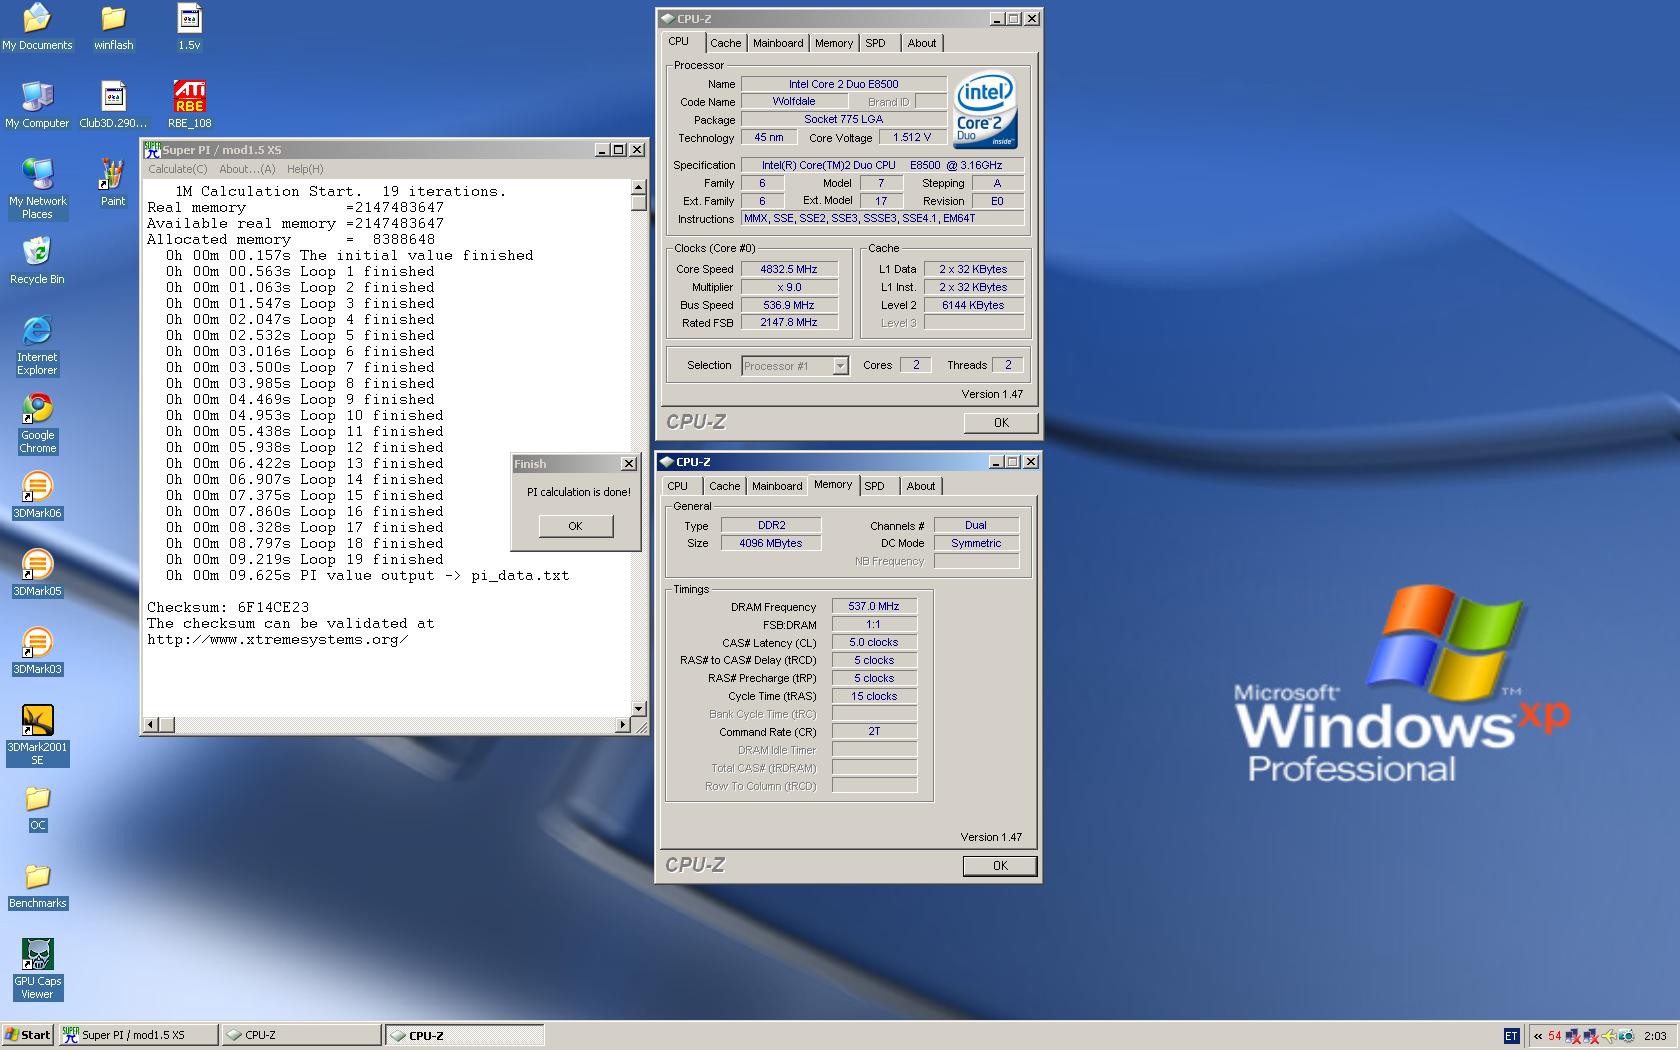Open the Help(H) menu
The width and height of the screenshot is (1680, 1050).
305,169
